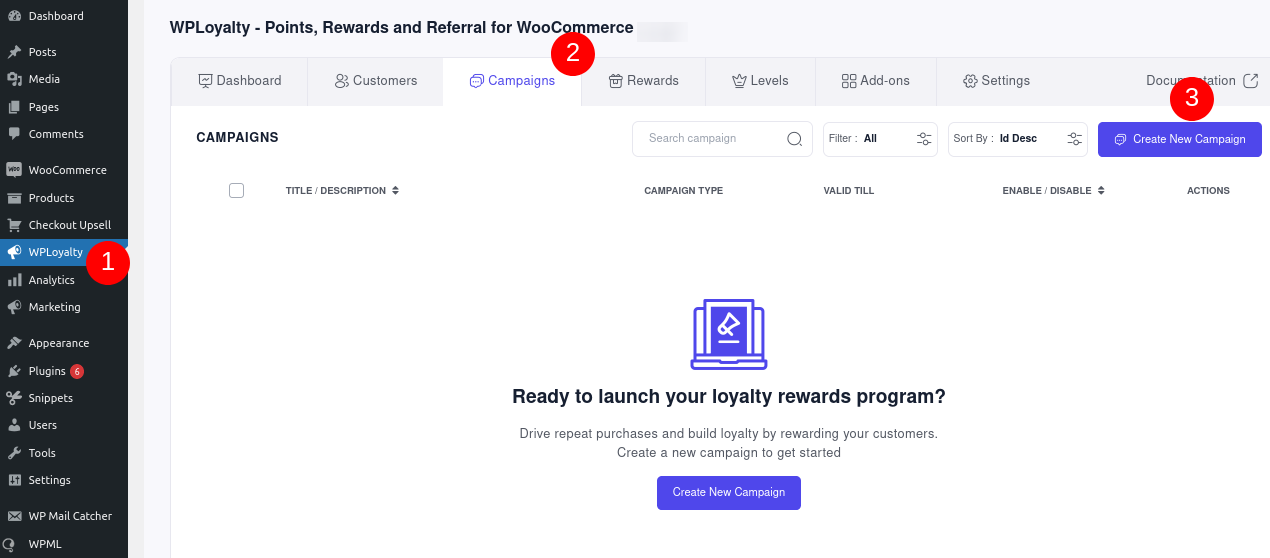Click the Snippets scissors icon
This screenshot has height=558, width=1270.
point(14,398)
